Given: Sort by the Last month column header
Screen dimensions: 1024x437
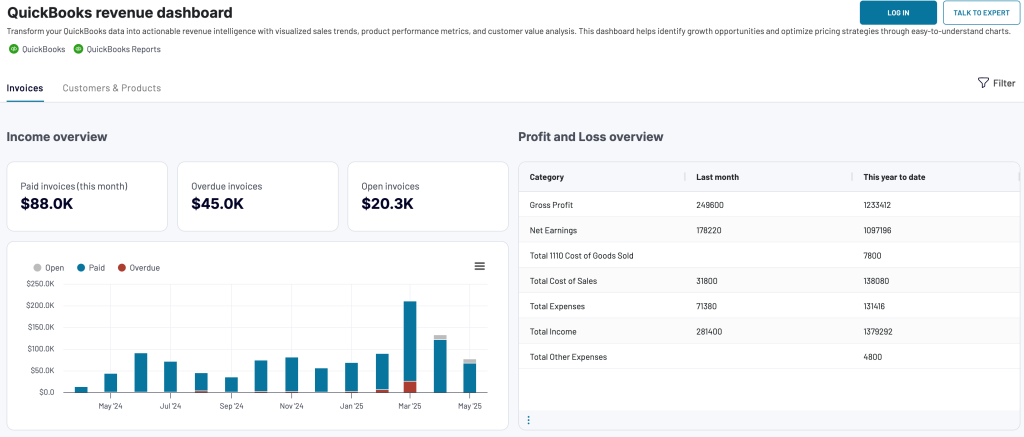Looking at the screenshot, I should click(718, 177).
